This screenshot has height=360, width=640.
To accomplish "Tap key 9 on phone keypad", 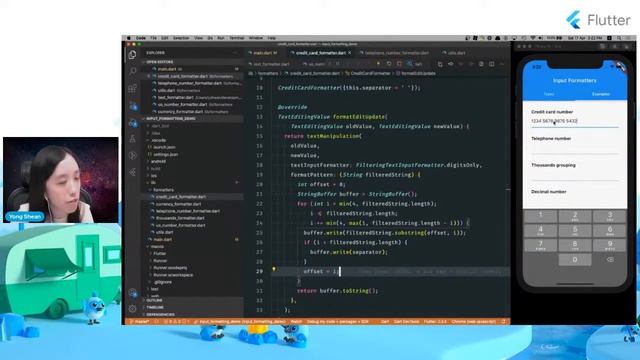I will point(610,245).
